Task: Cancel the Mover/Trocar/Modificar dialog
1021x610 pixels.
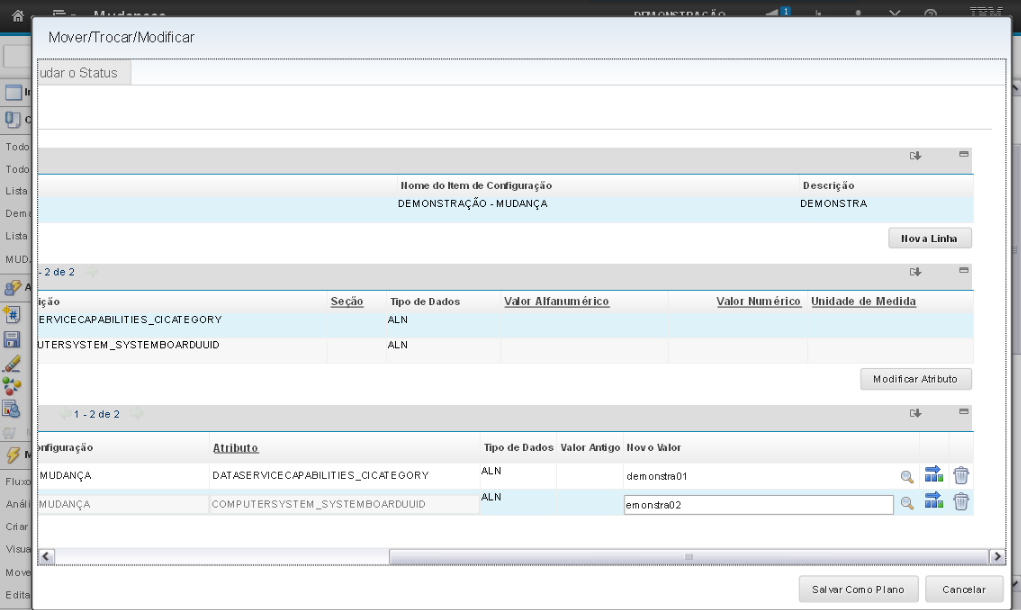Action: (963, 589)
